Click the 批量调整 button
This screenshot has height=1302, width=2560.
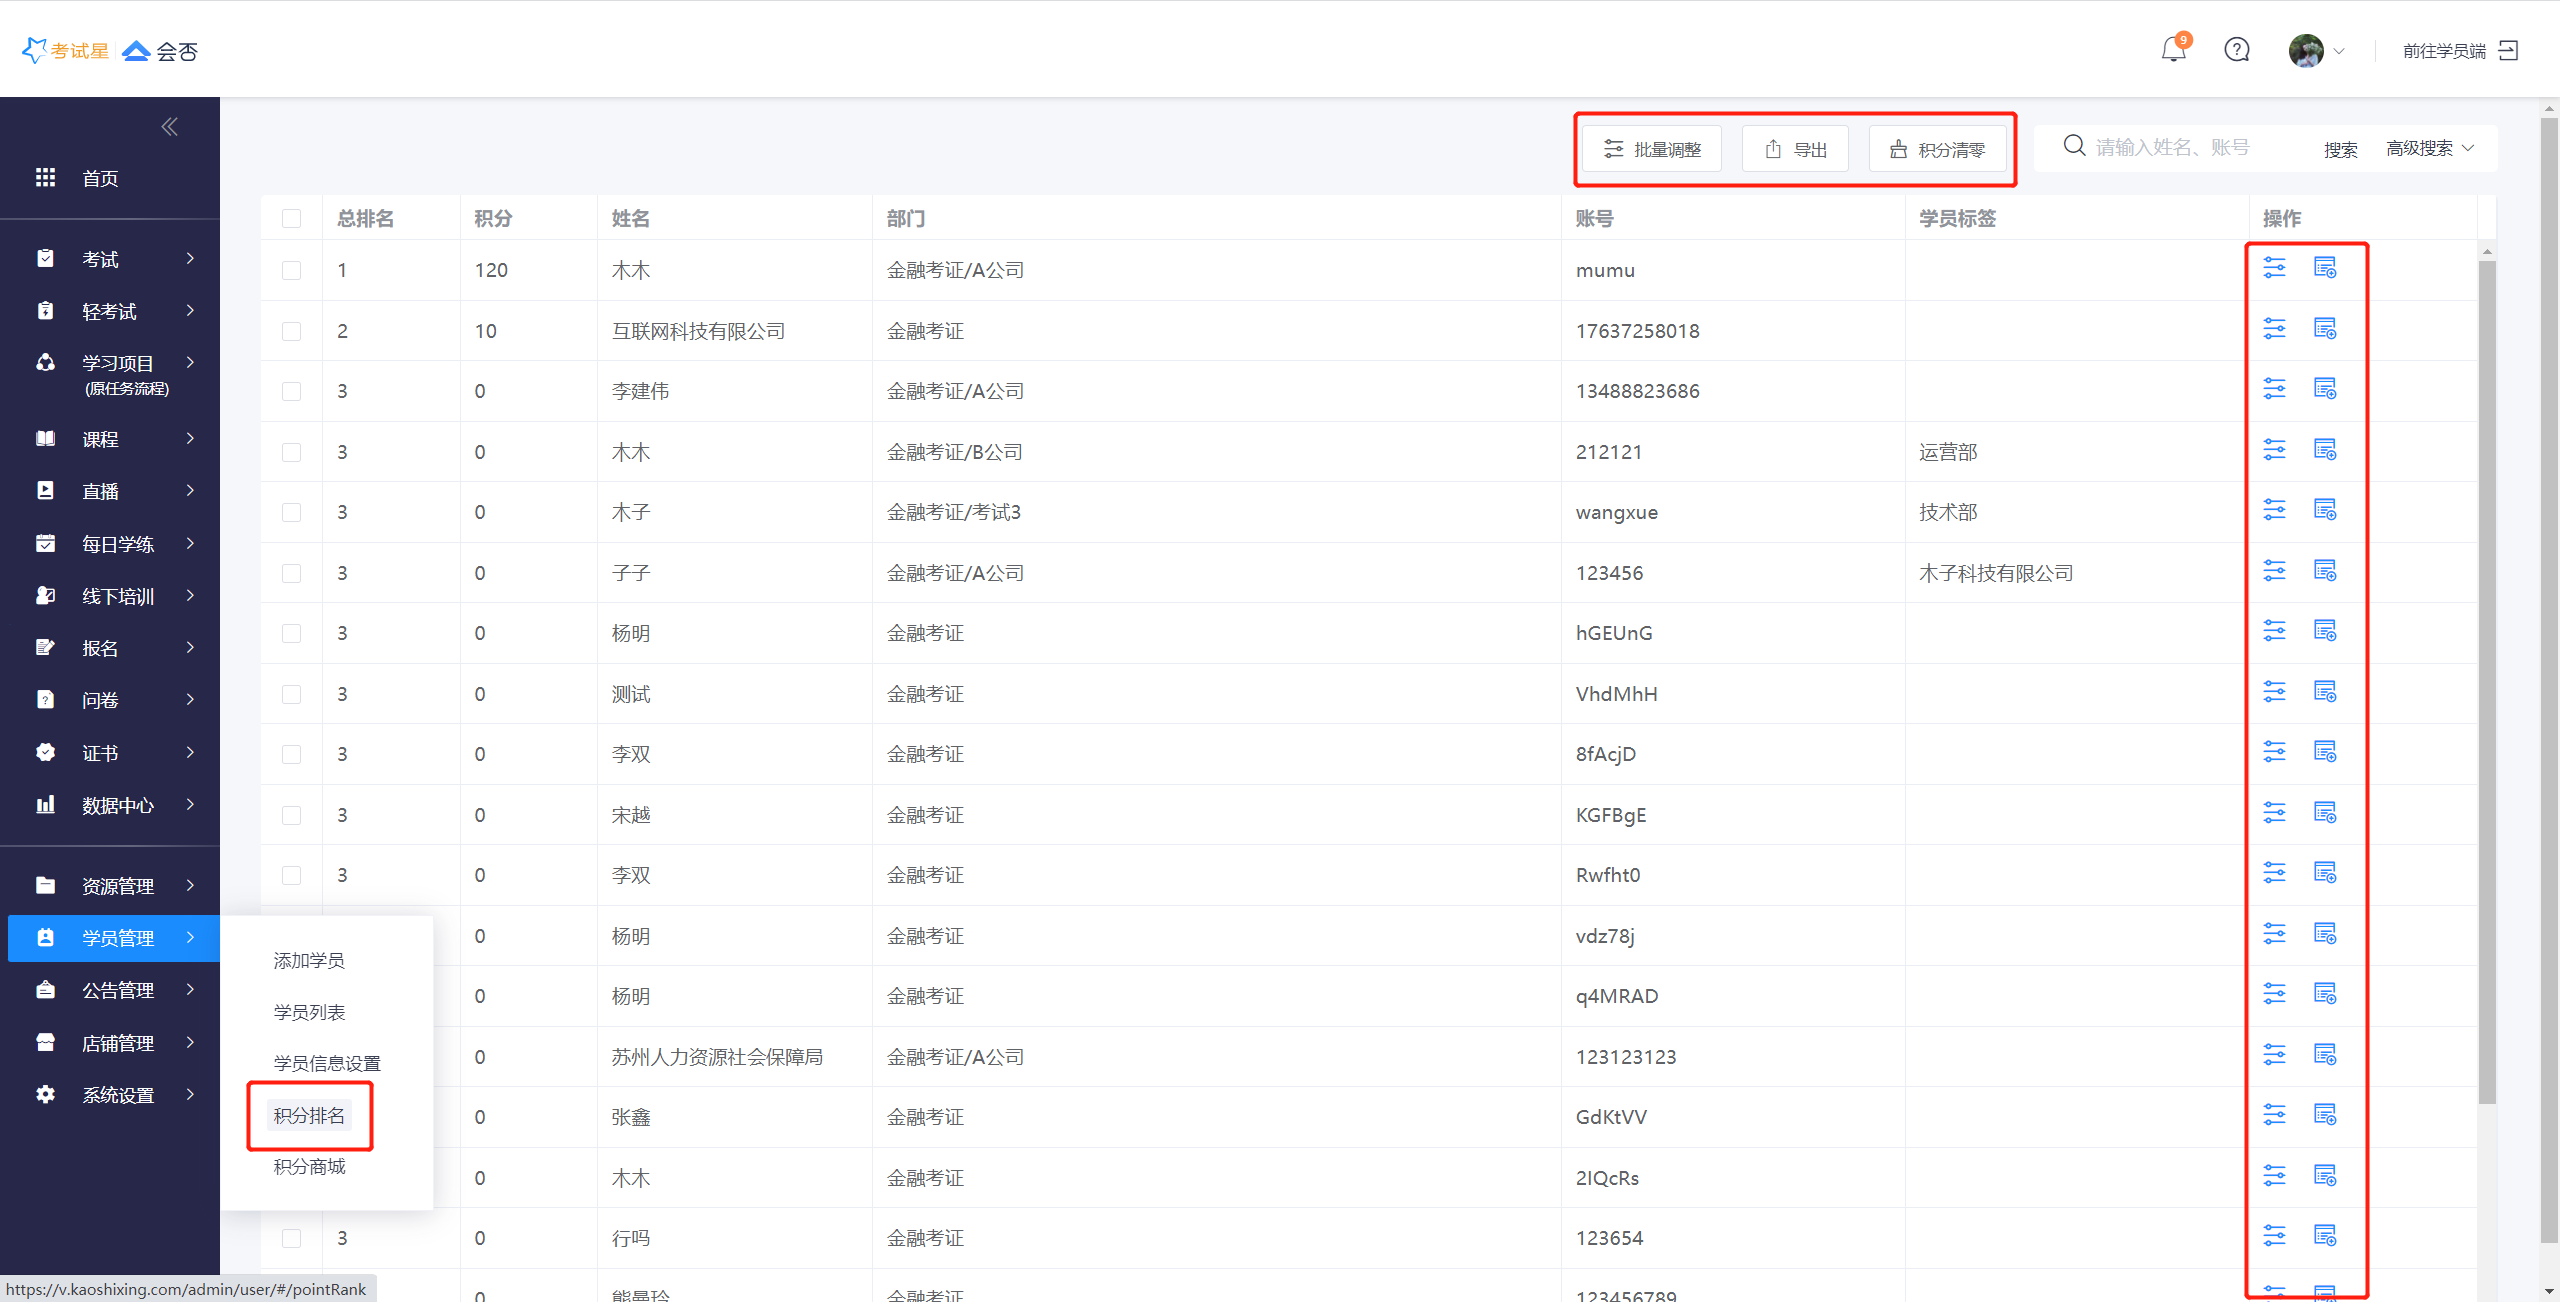(x=1651, y=149)
